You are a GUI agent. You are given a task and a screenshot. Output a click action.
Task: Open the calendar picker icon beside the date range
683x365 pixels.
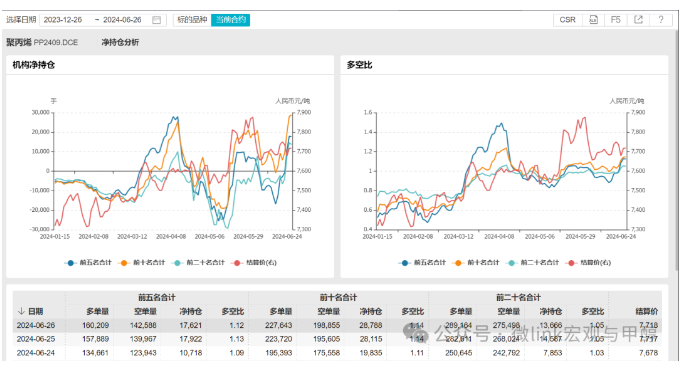coord(156,20)
